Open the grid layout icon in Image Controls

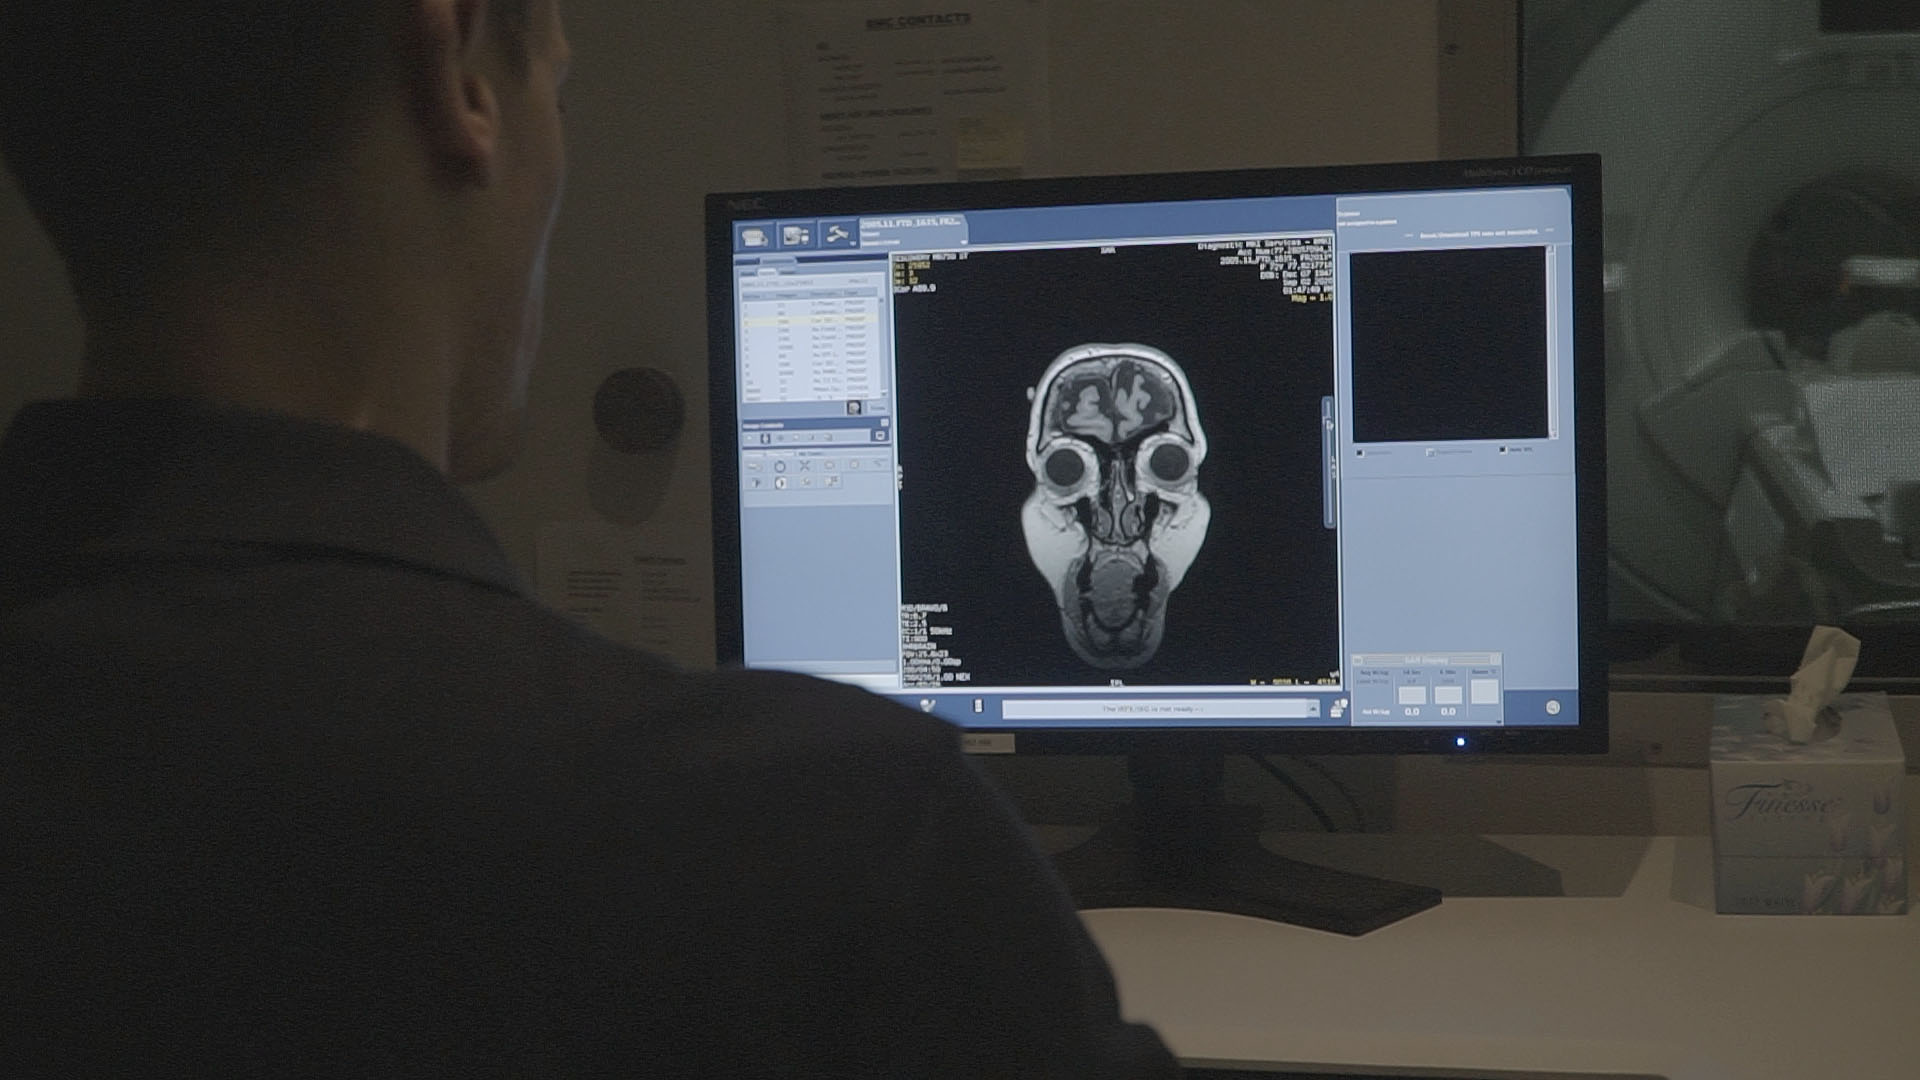coord(832,481)
